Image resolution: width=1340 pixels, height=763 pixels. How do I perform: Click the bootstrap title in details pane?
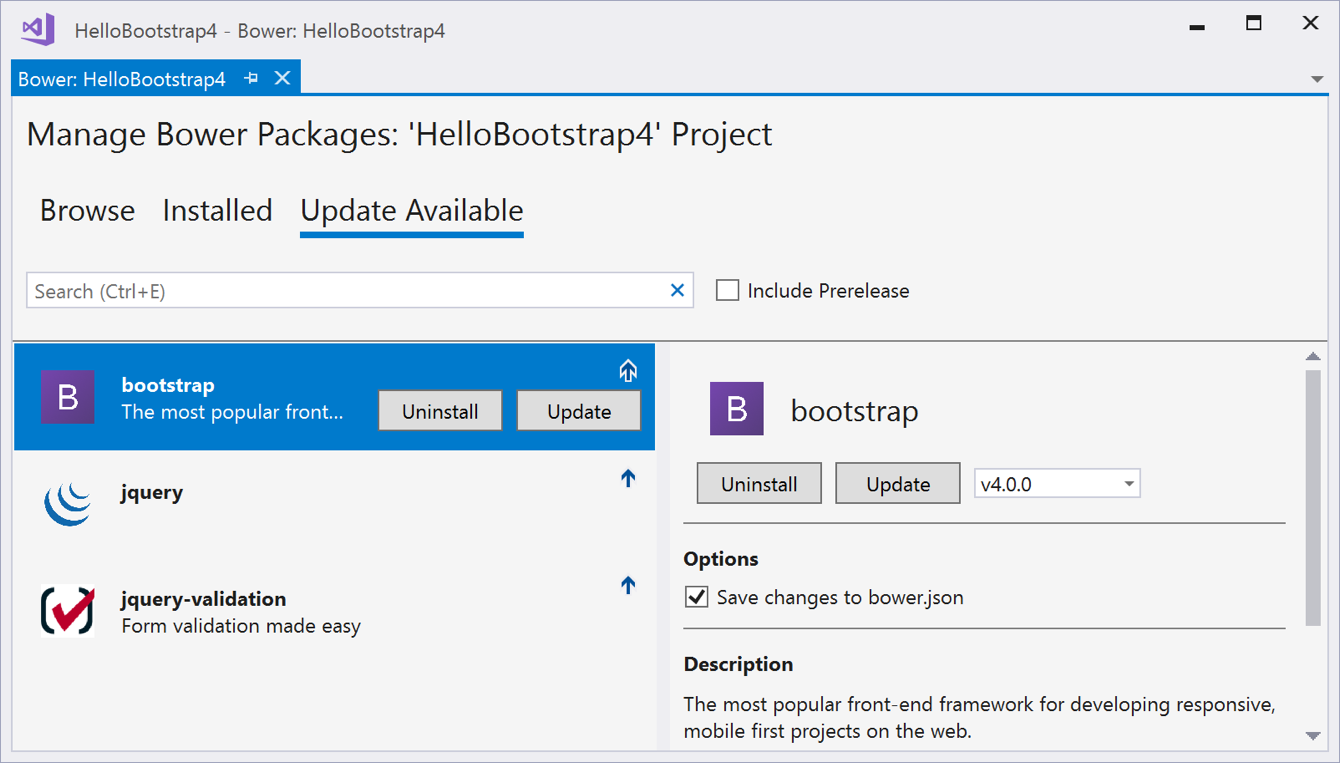(854, 410)
